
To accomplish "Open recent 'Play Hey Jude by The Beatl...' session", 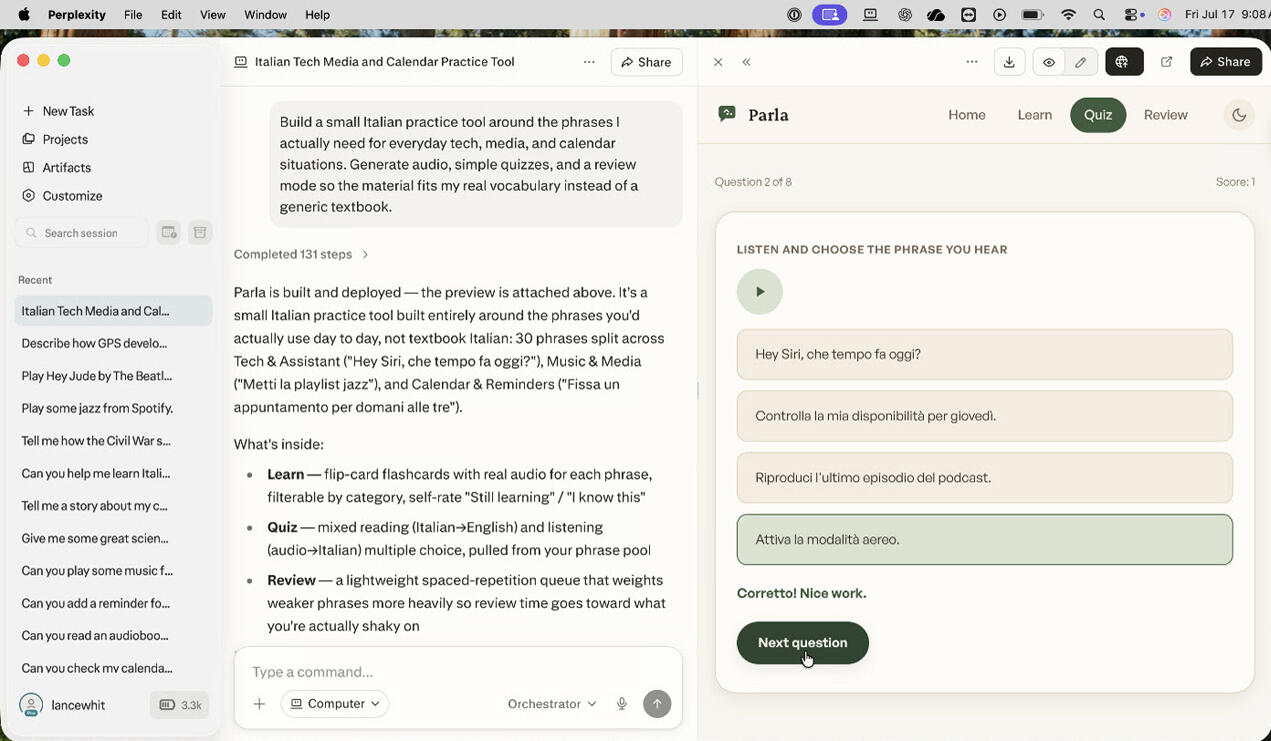I will (114, 376).
